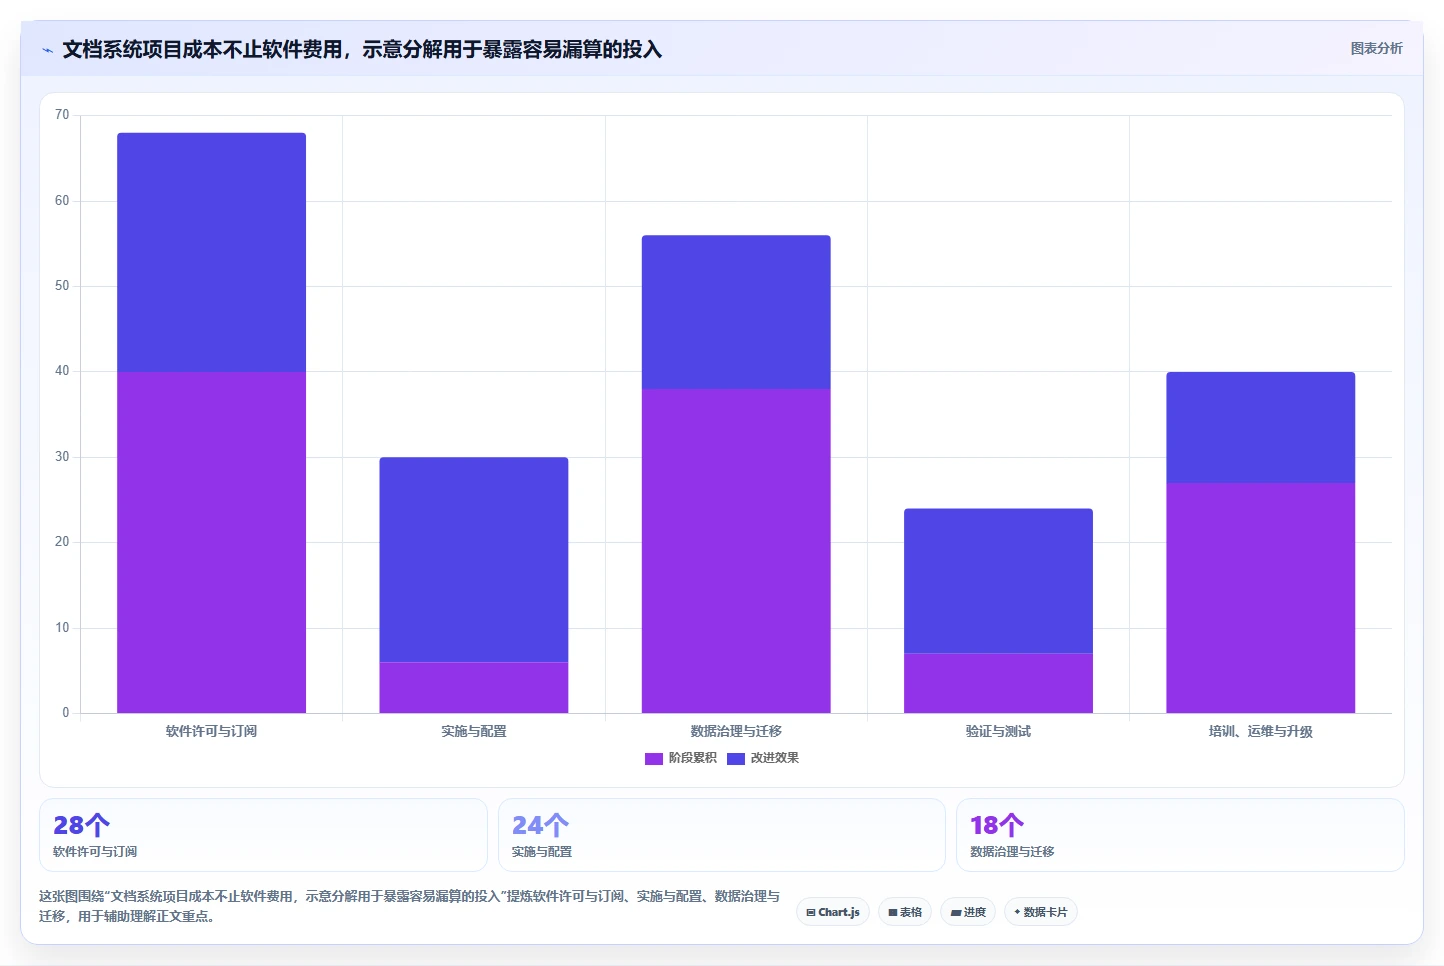The width and height of the screenshot is (1444, 966).
Task: Click the x-axis label 软件许可与订阅
Action: 211,731
